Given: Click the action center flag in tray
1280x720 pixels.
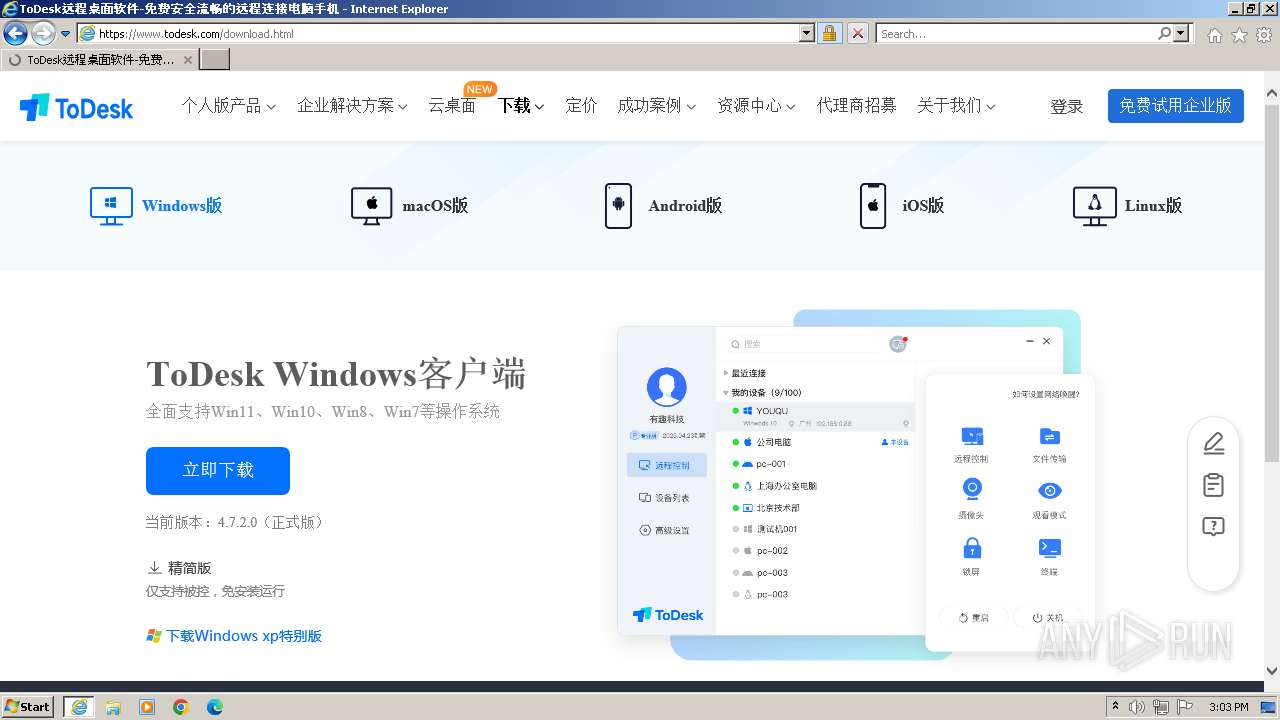Looking at the screenshot, I should coord(1184,707).
